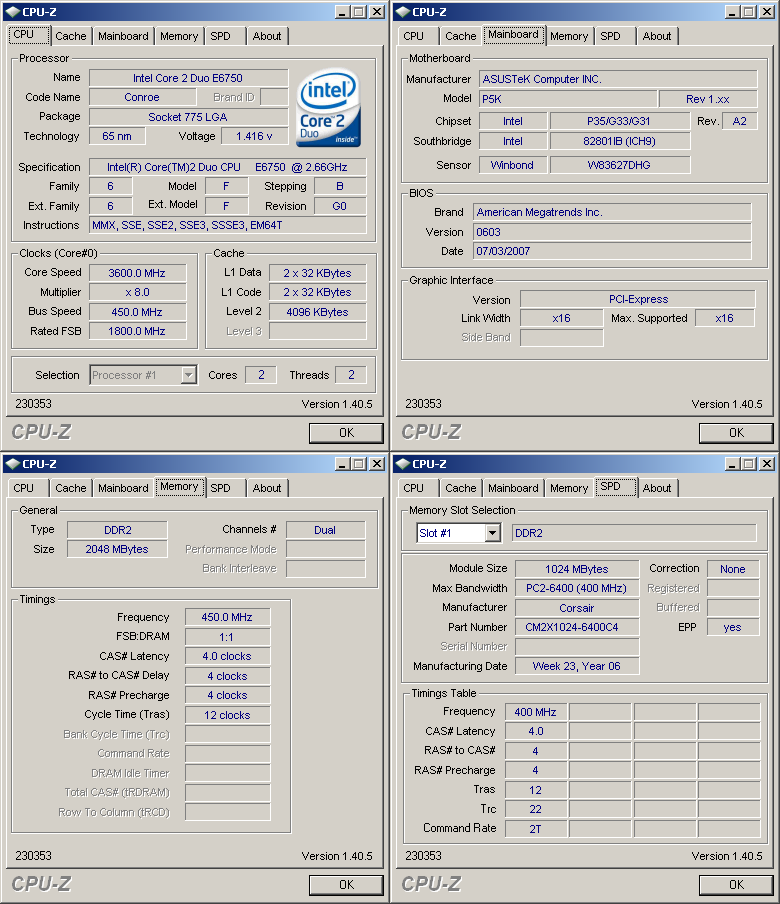Click the Level 2 cache value 4096 KBytes

pos(318,312)
